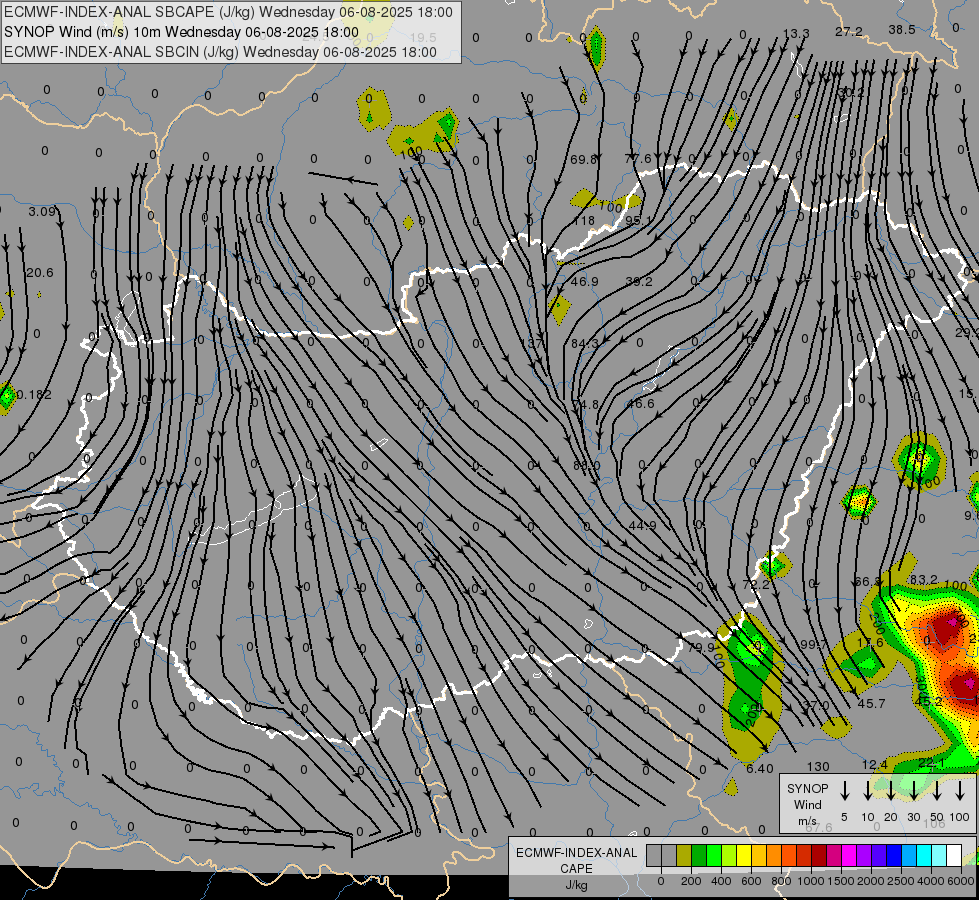Click the map value 46.6

click(x=641, y=404)
